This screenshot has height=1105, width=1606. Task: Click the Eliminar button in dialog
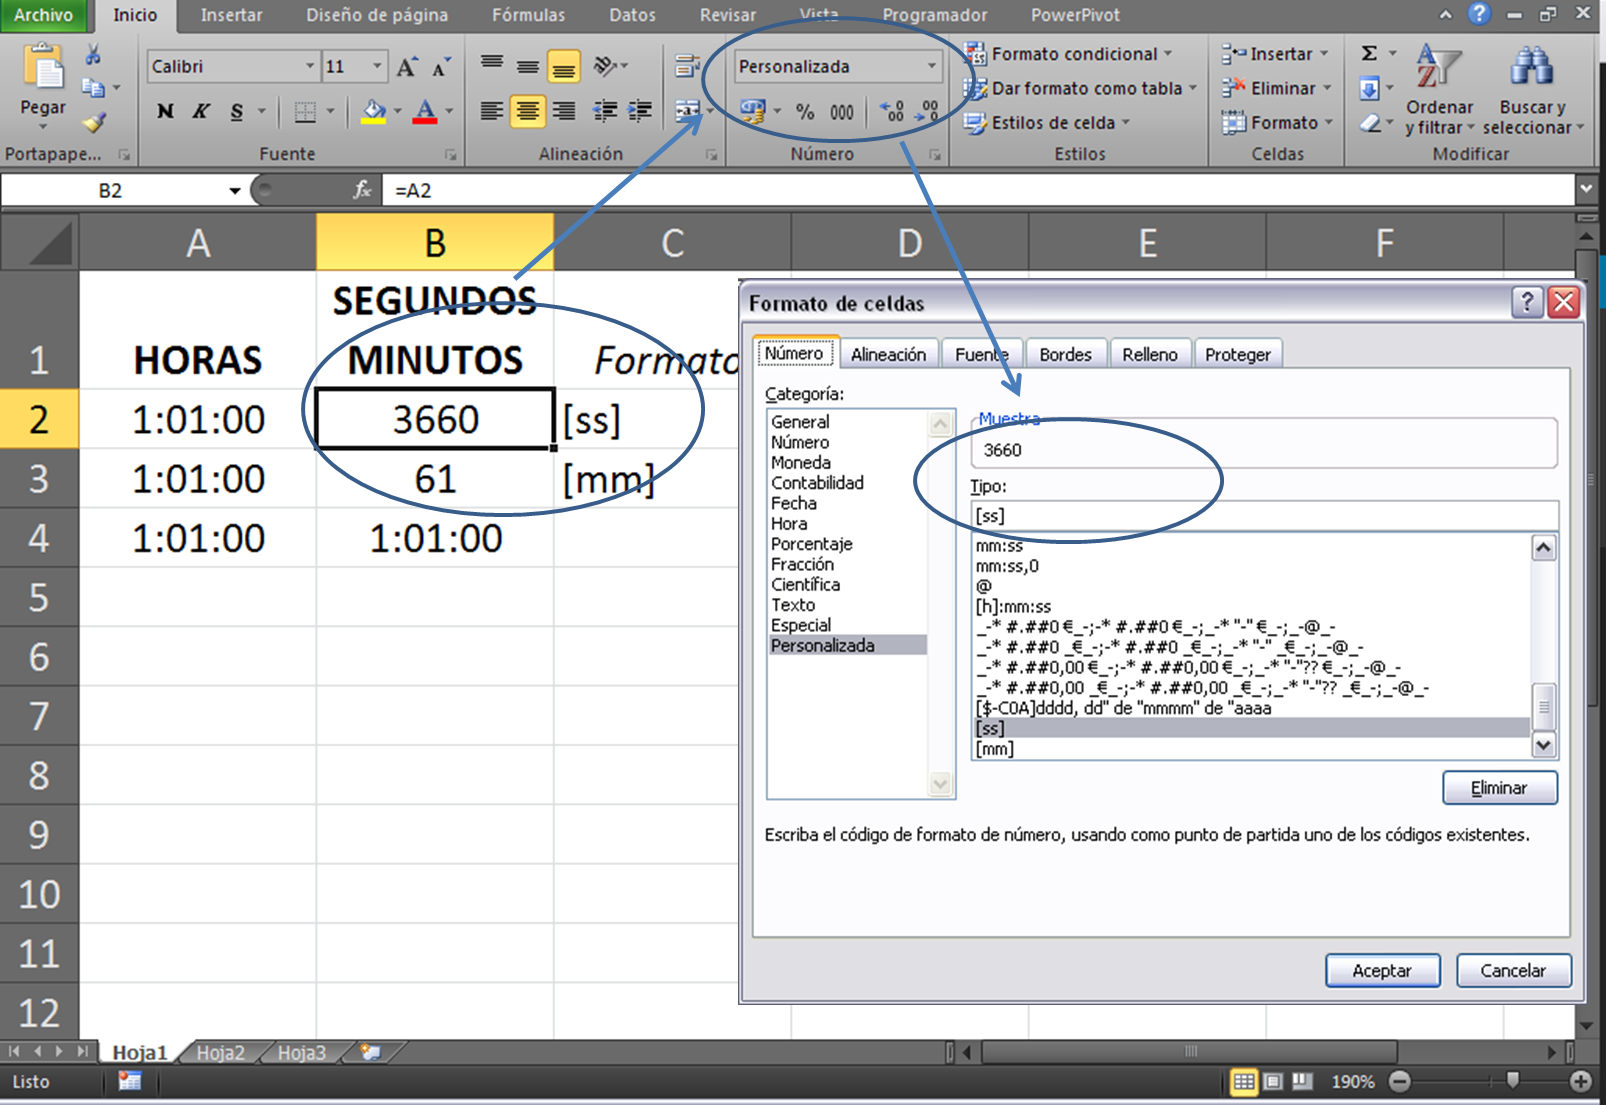(x=1499, y=788)
